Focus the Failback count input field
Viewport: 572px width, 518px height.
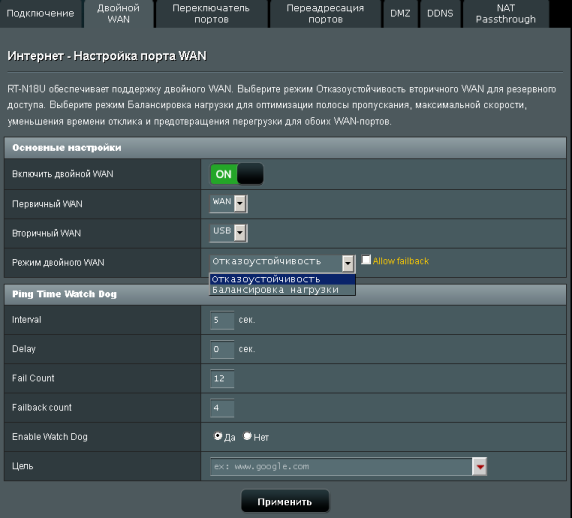pos(222,408)
